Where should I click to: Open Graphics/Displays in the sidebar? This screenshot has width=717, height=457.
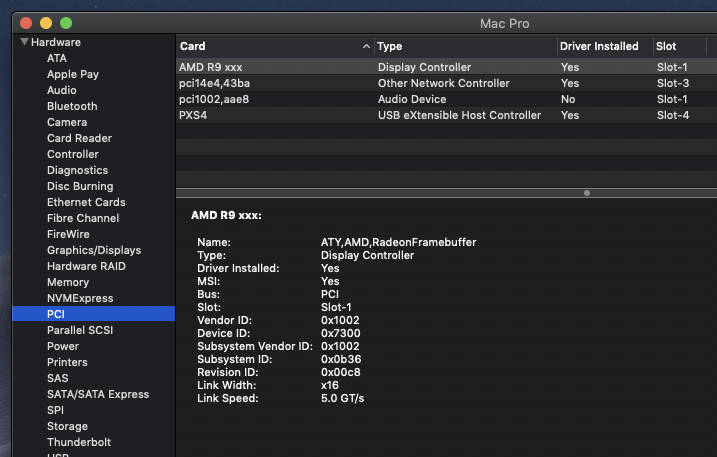click(x=94, y=250)
